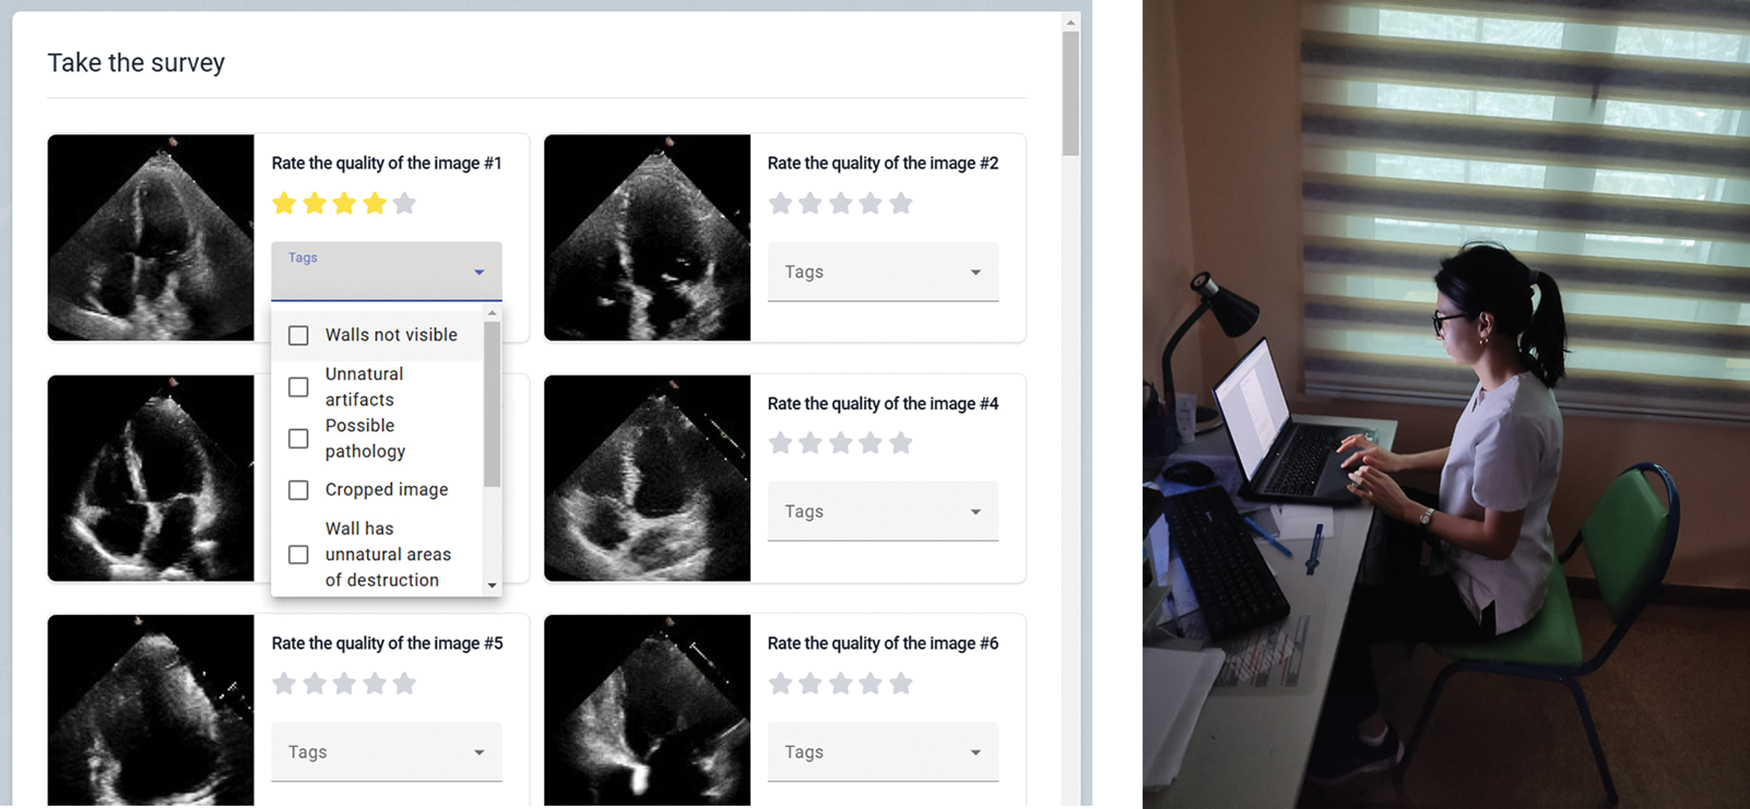Rate image #2 with five stars
Viewport: 1750px width, 809px height.
pos(900,204)
